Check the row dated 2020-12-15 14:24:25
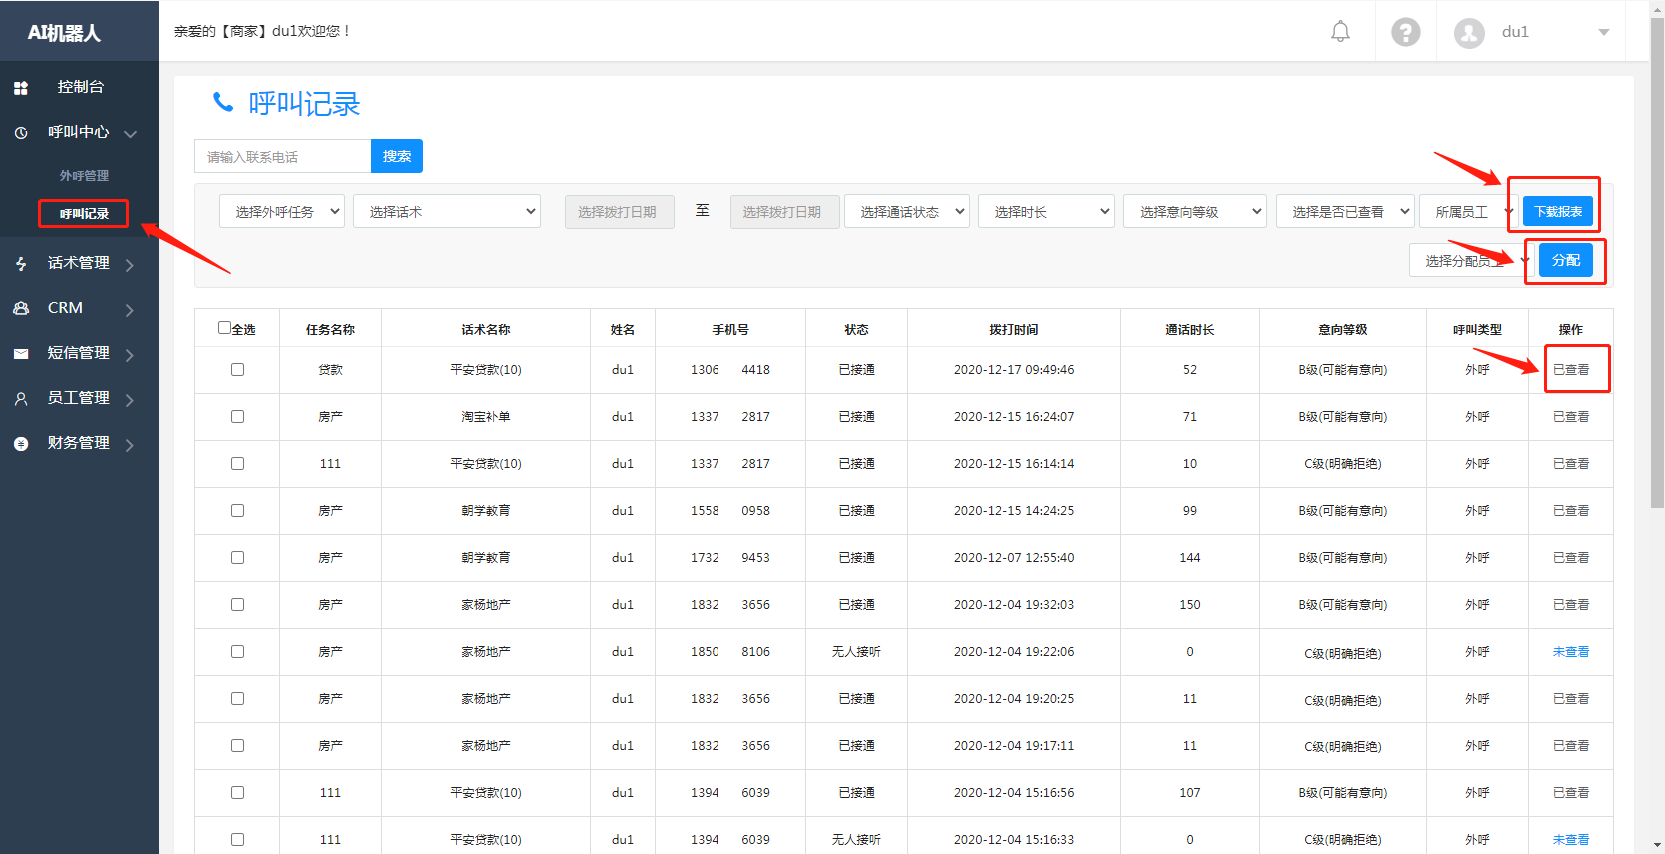This screenshot has height=854, width=1665. coord(237,510)
